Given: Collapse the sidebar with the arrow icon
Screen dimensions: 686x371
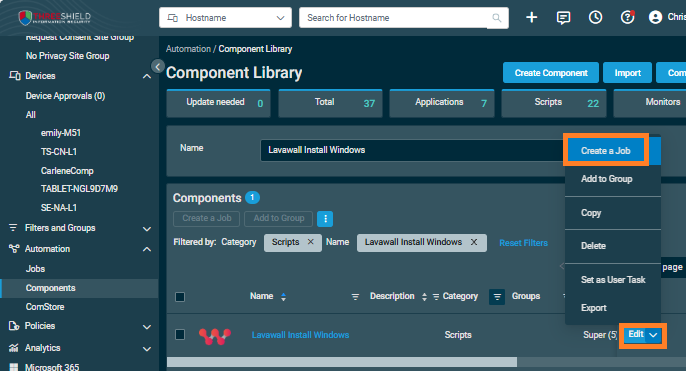Looking at the screenshot, I should (x=158, y=66).
